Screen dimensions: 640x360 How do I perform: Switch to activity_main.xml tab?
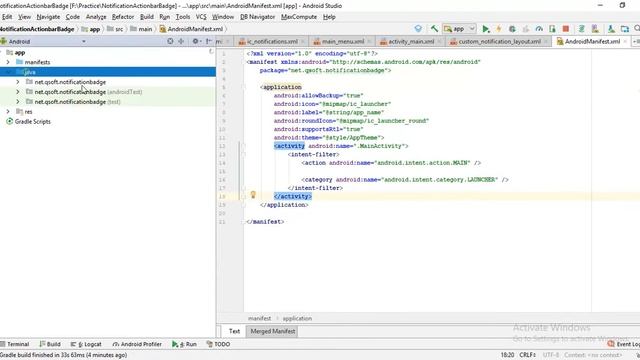[411, 42]
